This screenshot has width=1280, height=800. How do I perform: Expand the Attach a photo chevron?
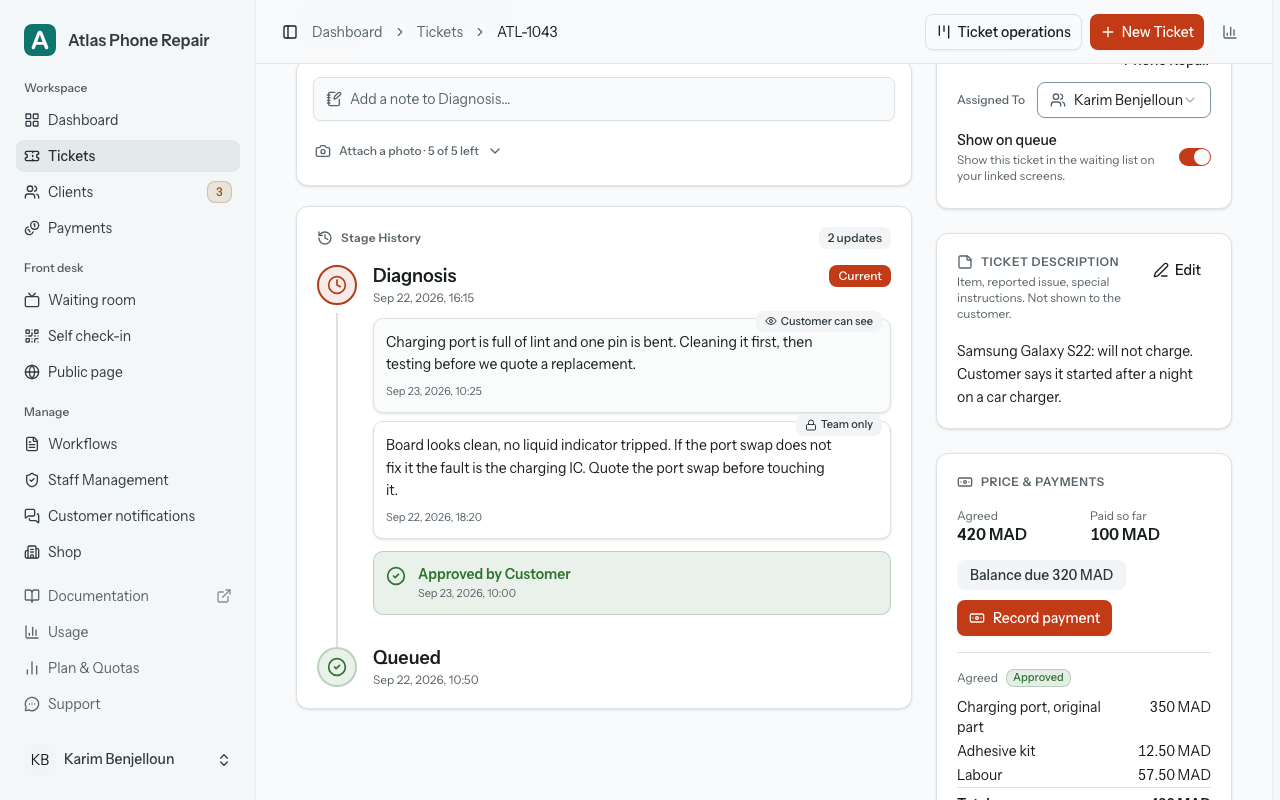(495, 151)
